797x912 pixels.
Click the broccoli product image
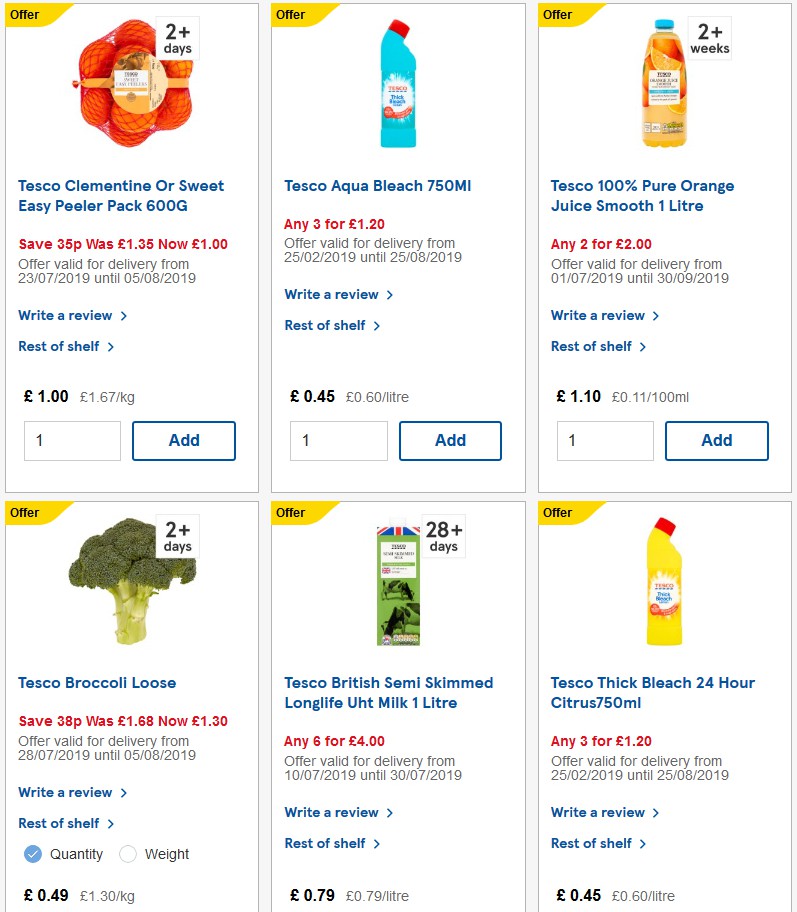click(x=128, y=580)
